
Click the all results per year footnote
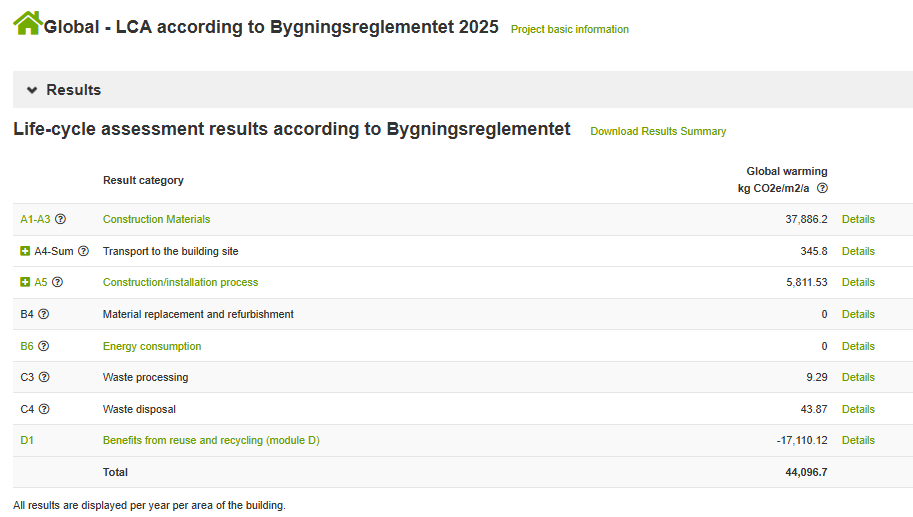tap(149, 505)
